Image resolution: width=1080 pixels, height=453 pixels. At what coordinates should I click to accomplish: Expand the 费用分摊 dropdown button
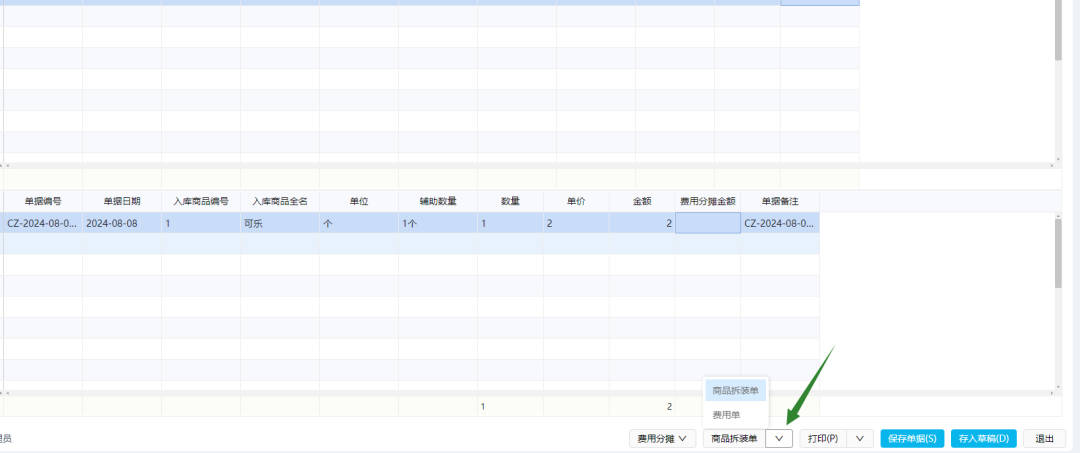point(662,439)
